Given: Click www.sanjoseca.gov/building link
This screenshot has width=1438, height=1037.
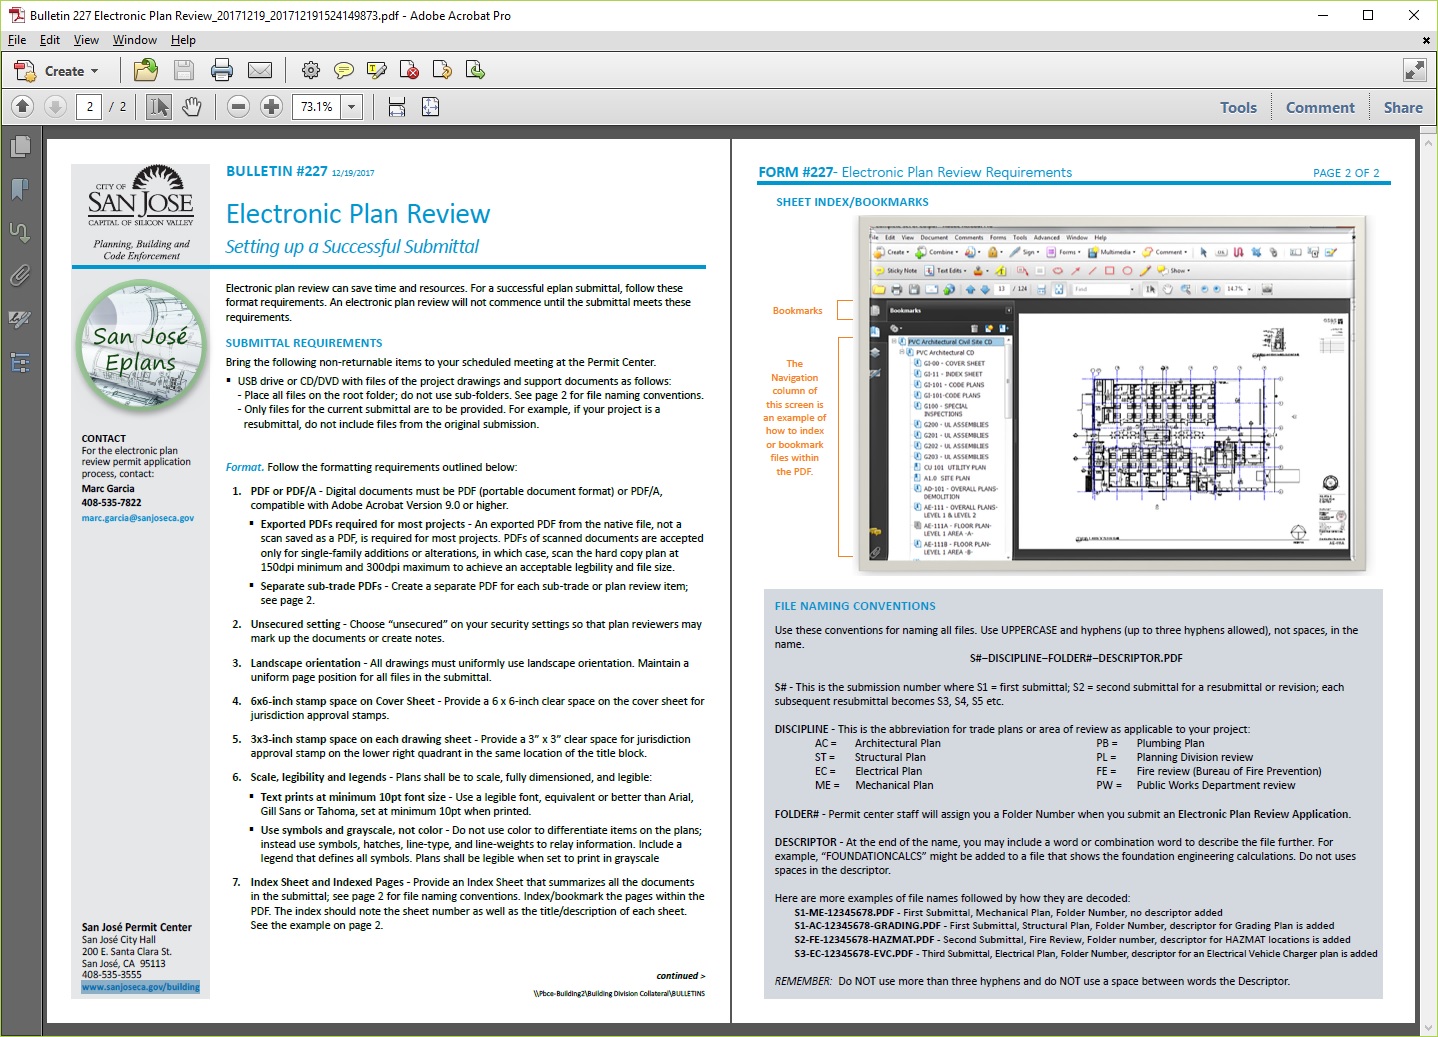Looking at the screenshot, I should tap(141, 987).
